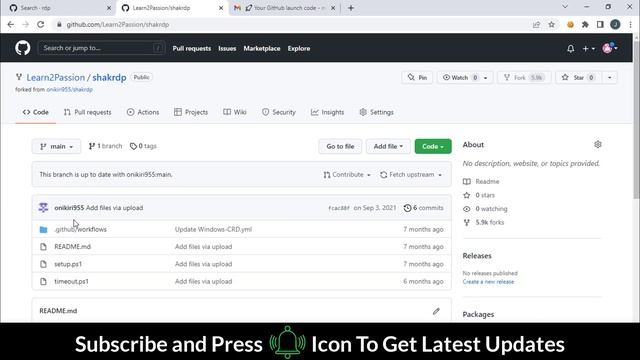Expand the main branch selector

[x=56, y=146]
